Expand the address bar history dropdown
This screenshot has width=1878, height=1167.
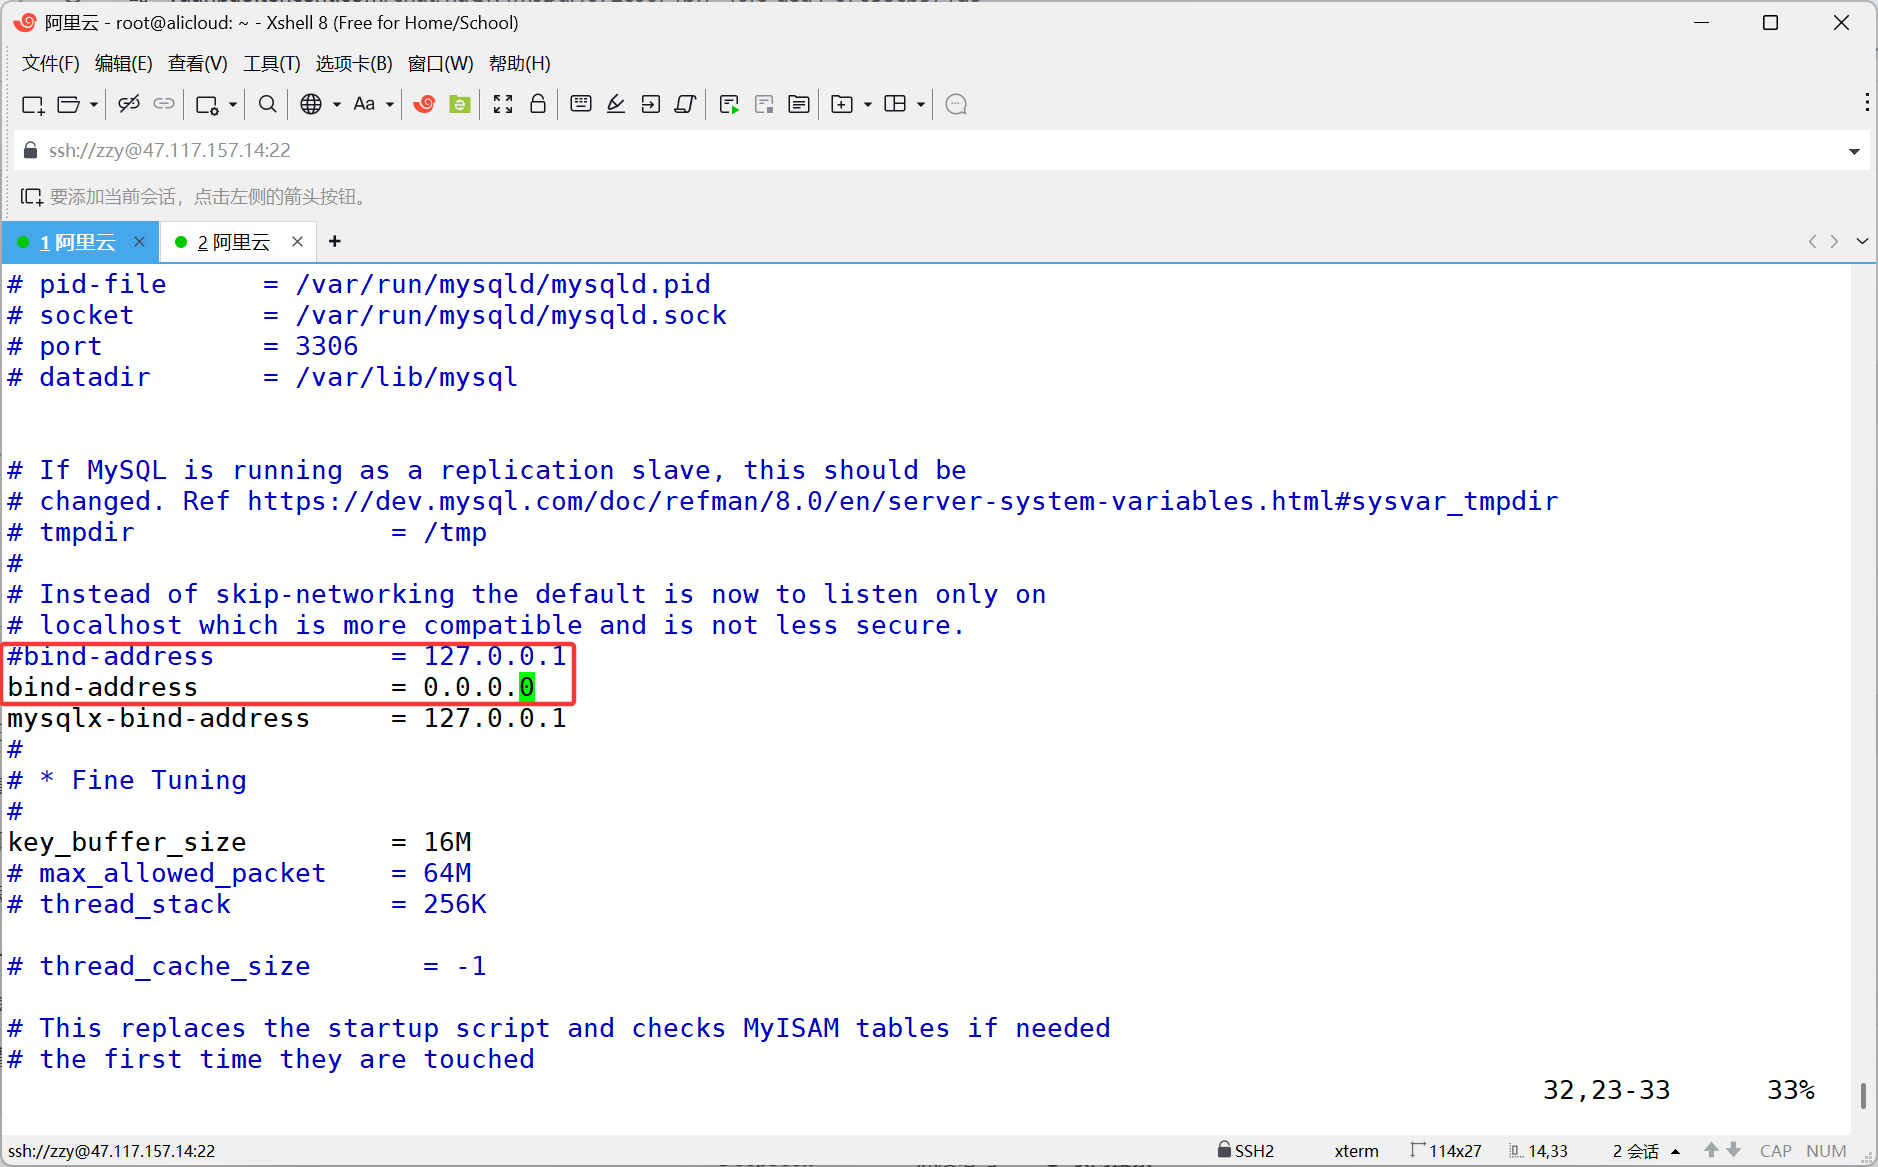pos(1854,151)
